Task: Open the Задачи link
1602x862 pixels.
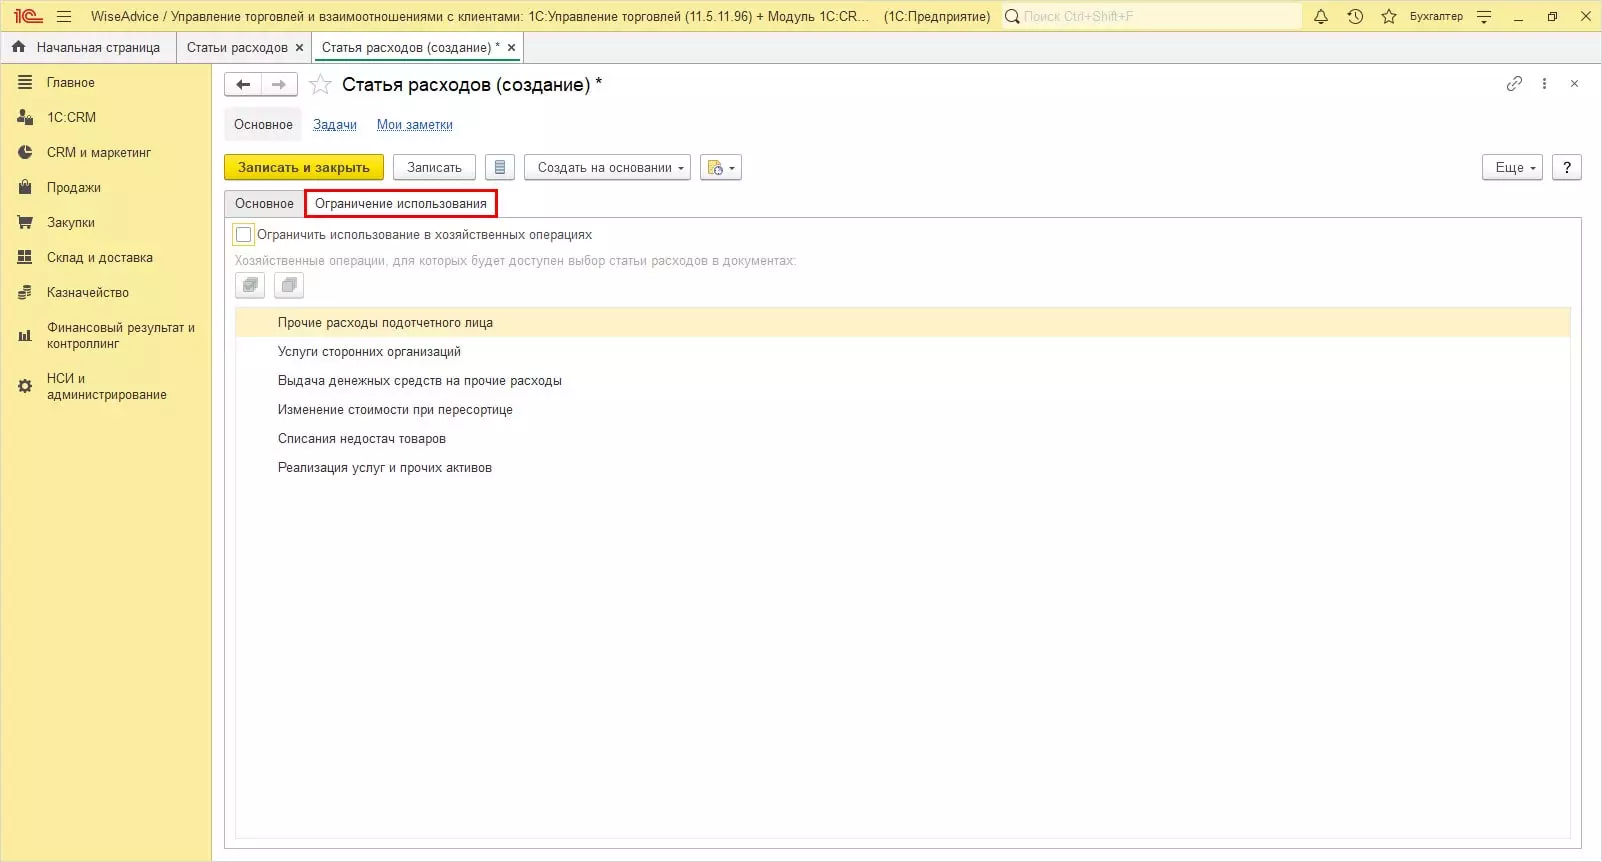Action: coord(335,125)
